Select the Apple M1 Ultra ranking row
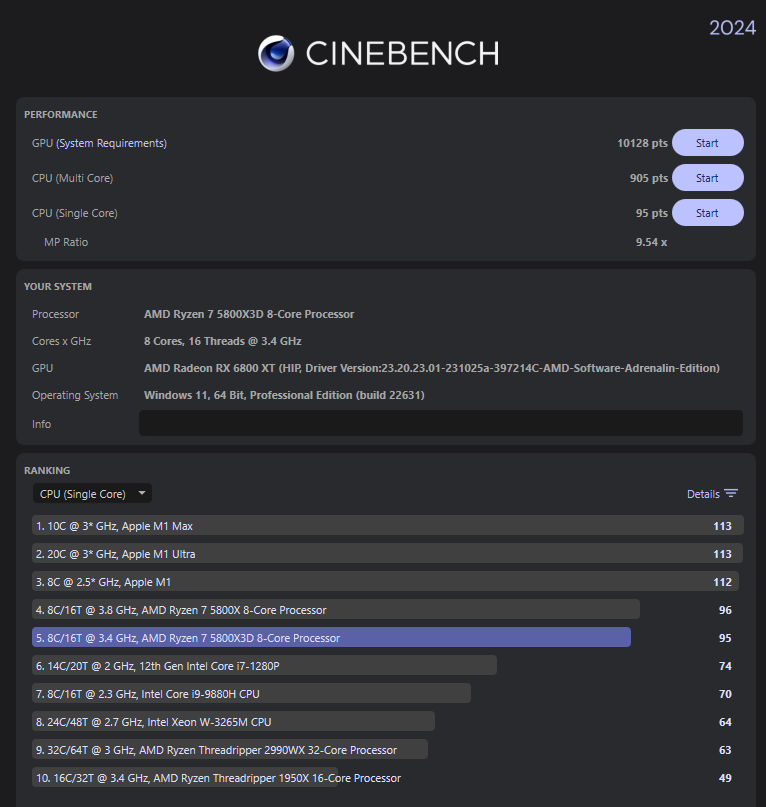The width and height of the screenshot is (766, 807). click(388, 554)
